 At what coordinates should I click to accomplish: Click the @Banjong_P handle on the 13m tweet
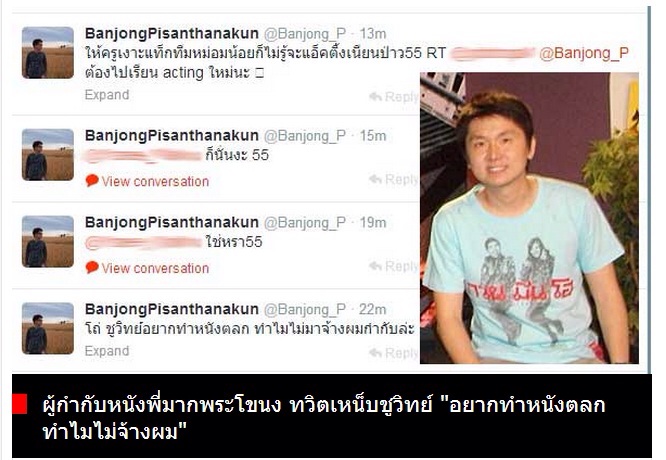pos(305,34)
